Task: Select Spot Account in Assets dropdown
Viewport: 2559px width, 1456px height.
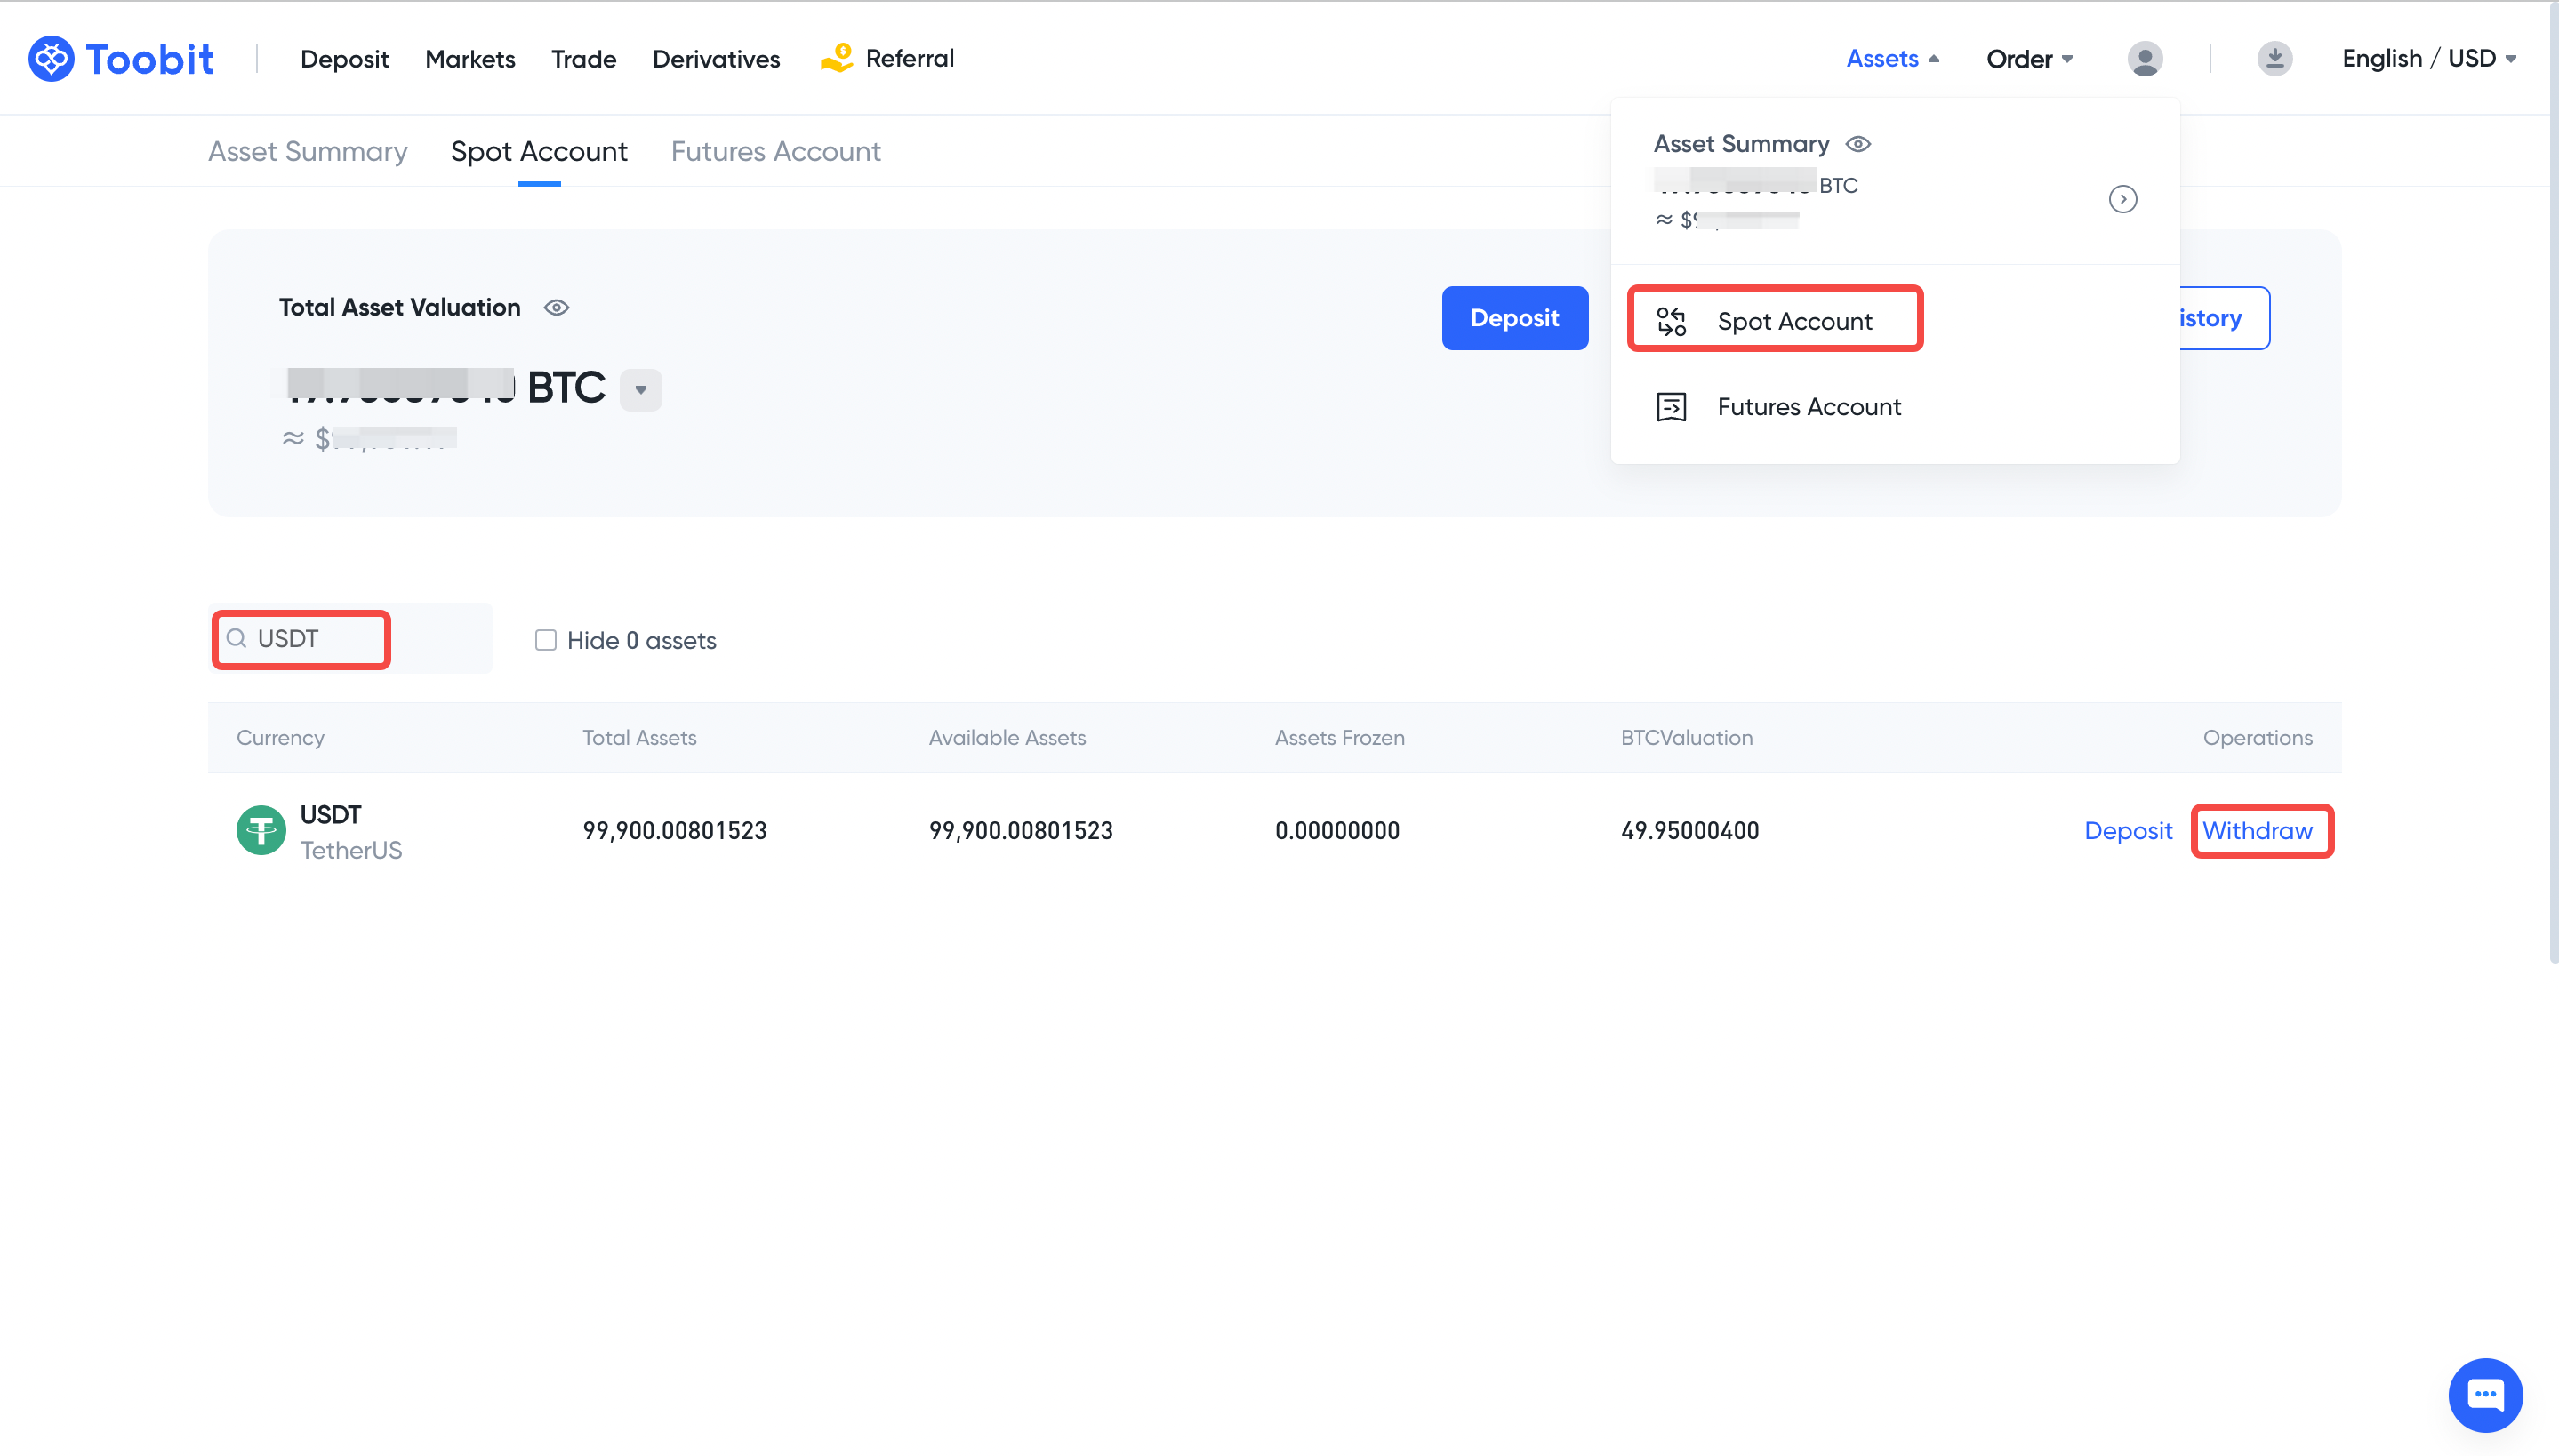Action: (1794, 321)
